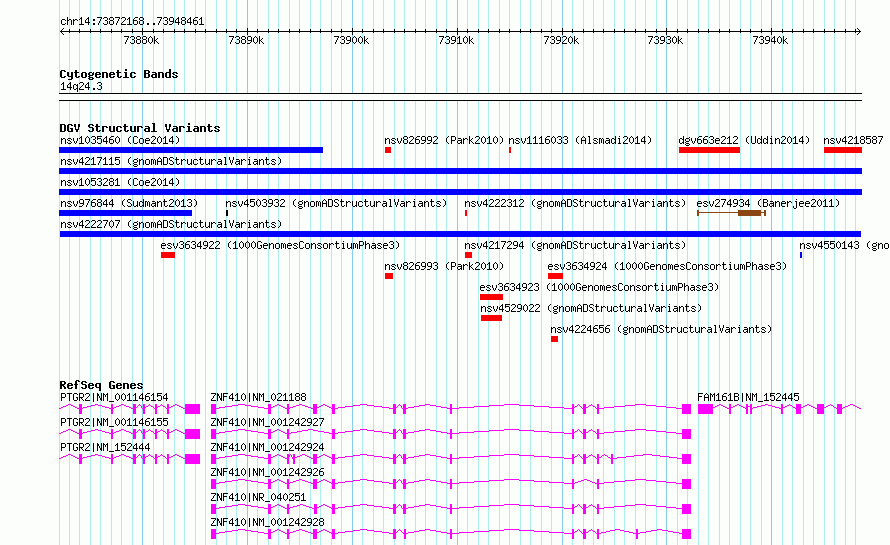Select the PTGR2|NM_001146155 transcript glyph

[130, 434]
